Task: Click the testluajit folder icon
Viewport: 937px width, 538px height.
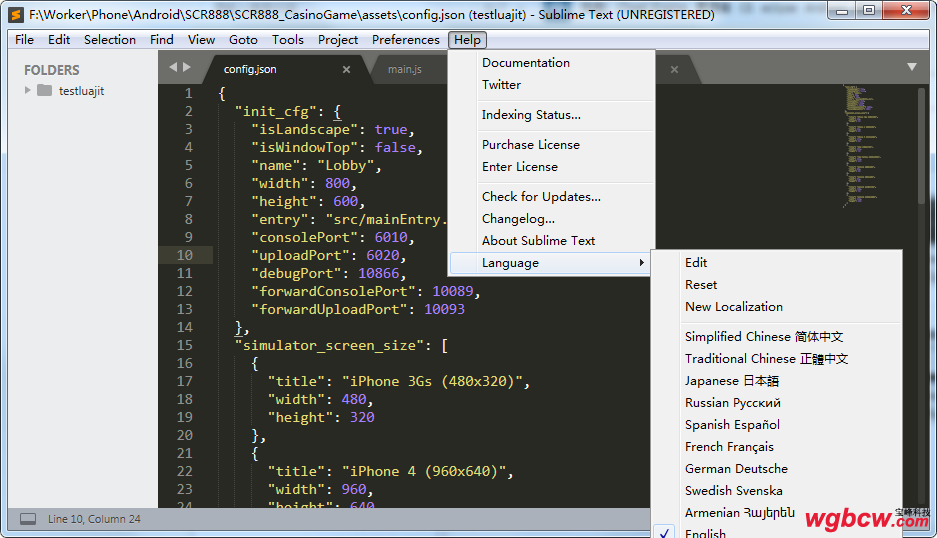Action: 44,91
